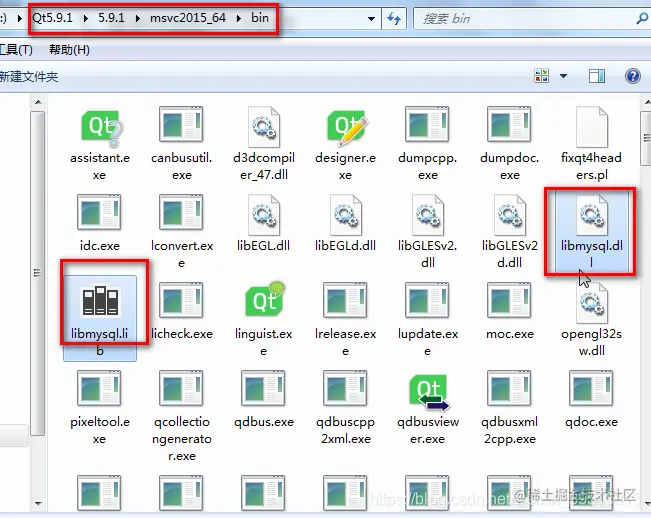
Task: Select the d3dcompiler_47.dll file icon
Action: coord(264,126)
